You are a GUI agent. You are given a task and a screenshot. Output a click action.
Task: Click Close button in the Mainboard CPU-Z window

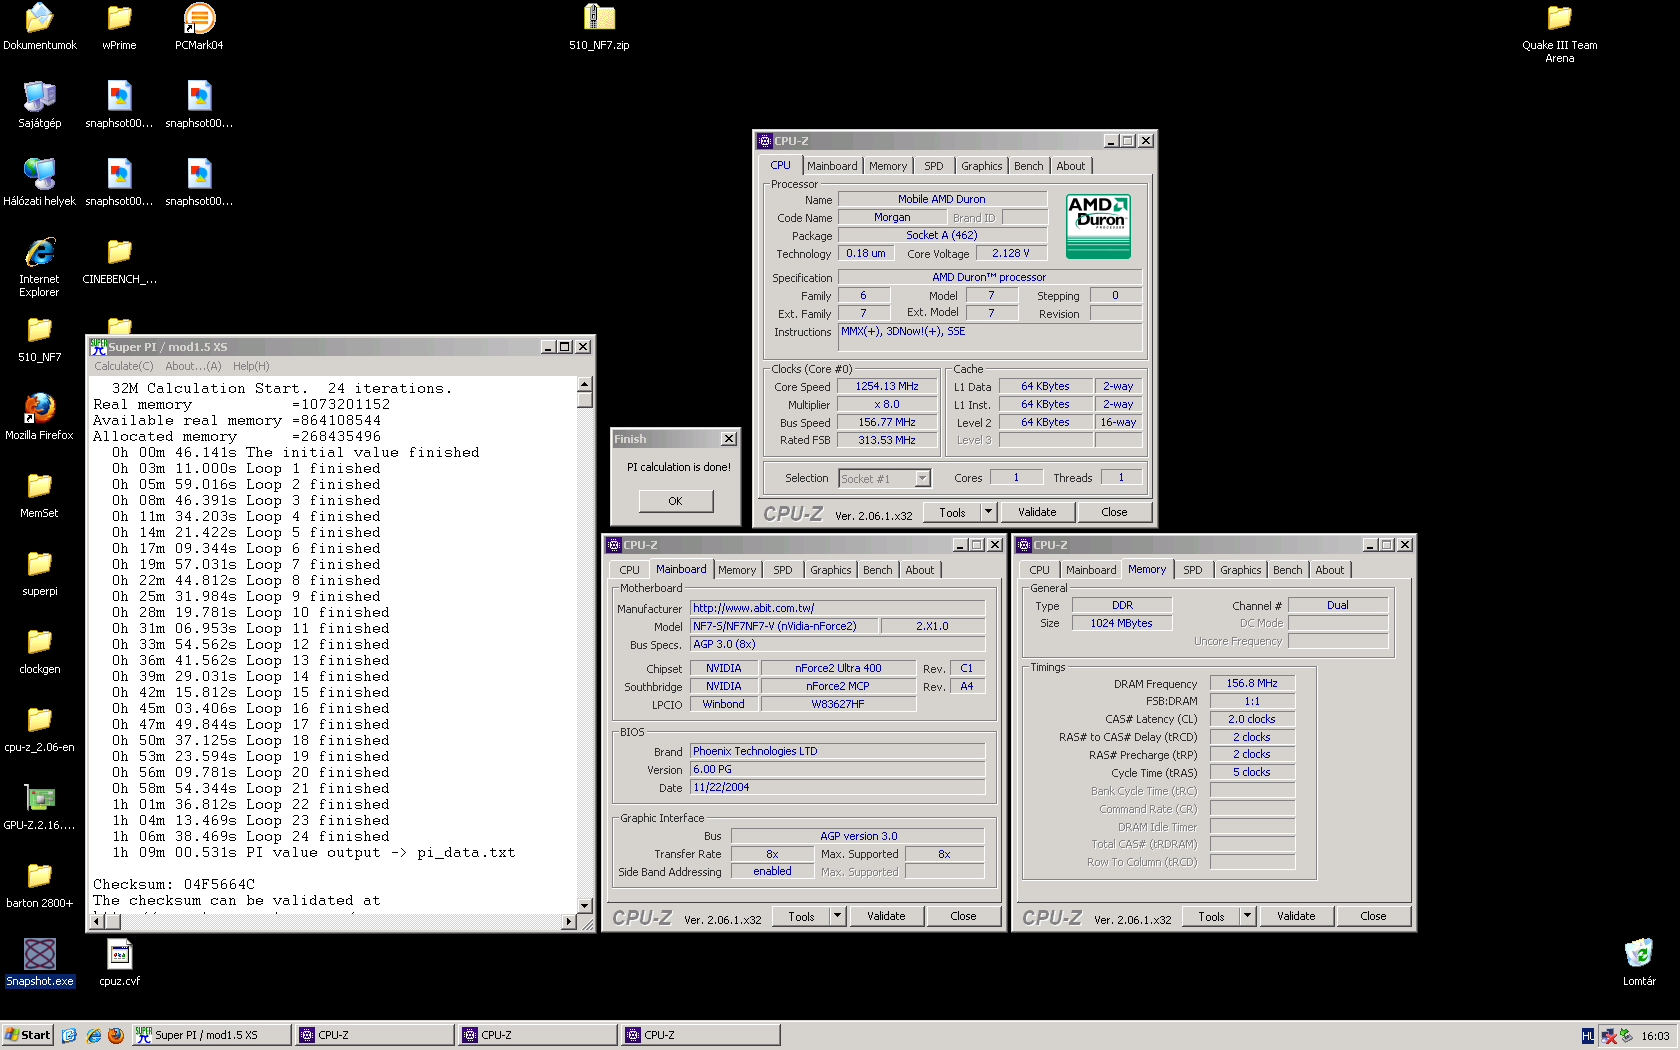coord(963,916)
